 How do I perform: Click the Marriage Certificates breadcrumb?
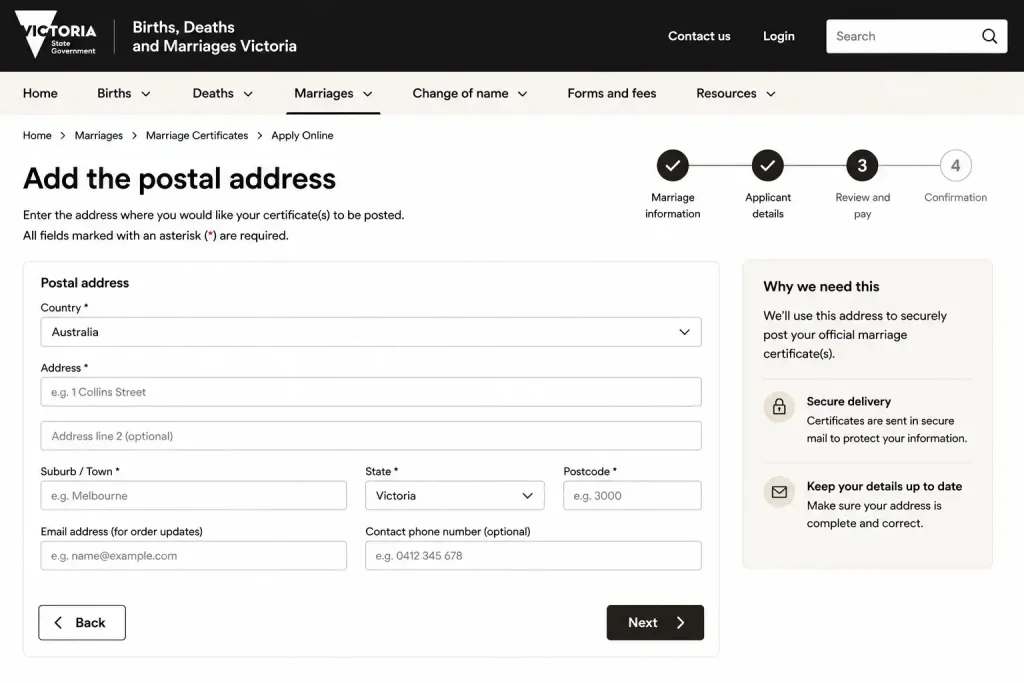(x=197, y=135)
